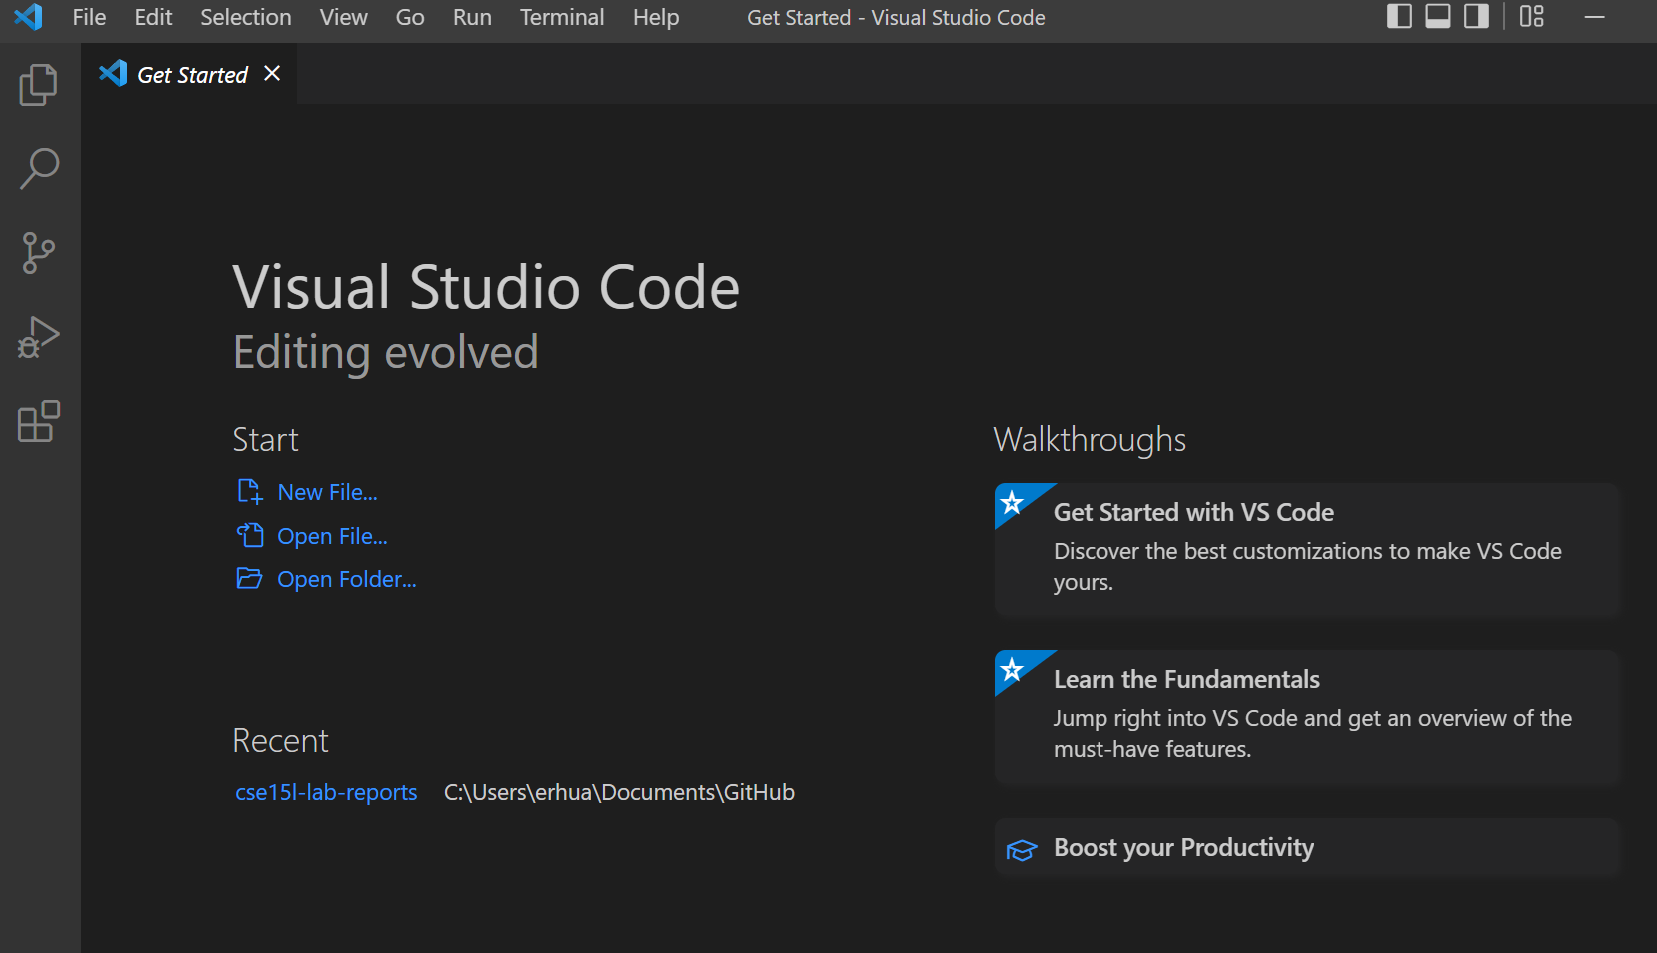Open Get Started with VS Code walkthrough
The width and height of the screenshot is (1657, 953).
(1307, 550)
